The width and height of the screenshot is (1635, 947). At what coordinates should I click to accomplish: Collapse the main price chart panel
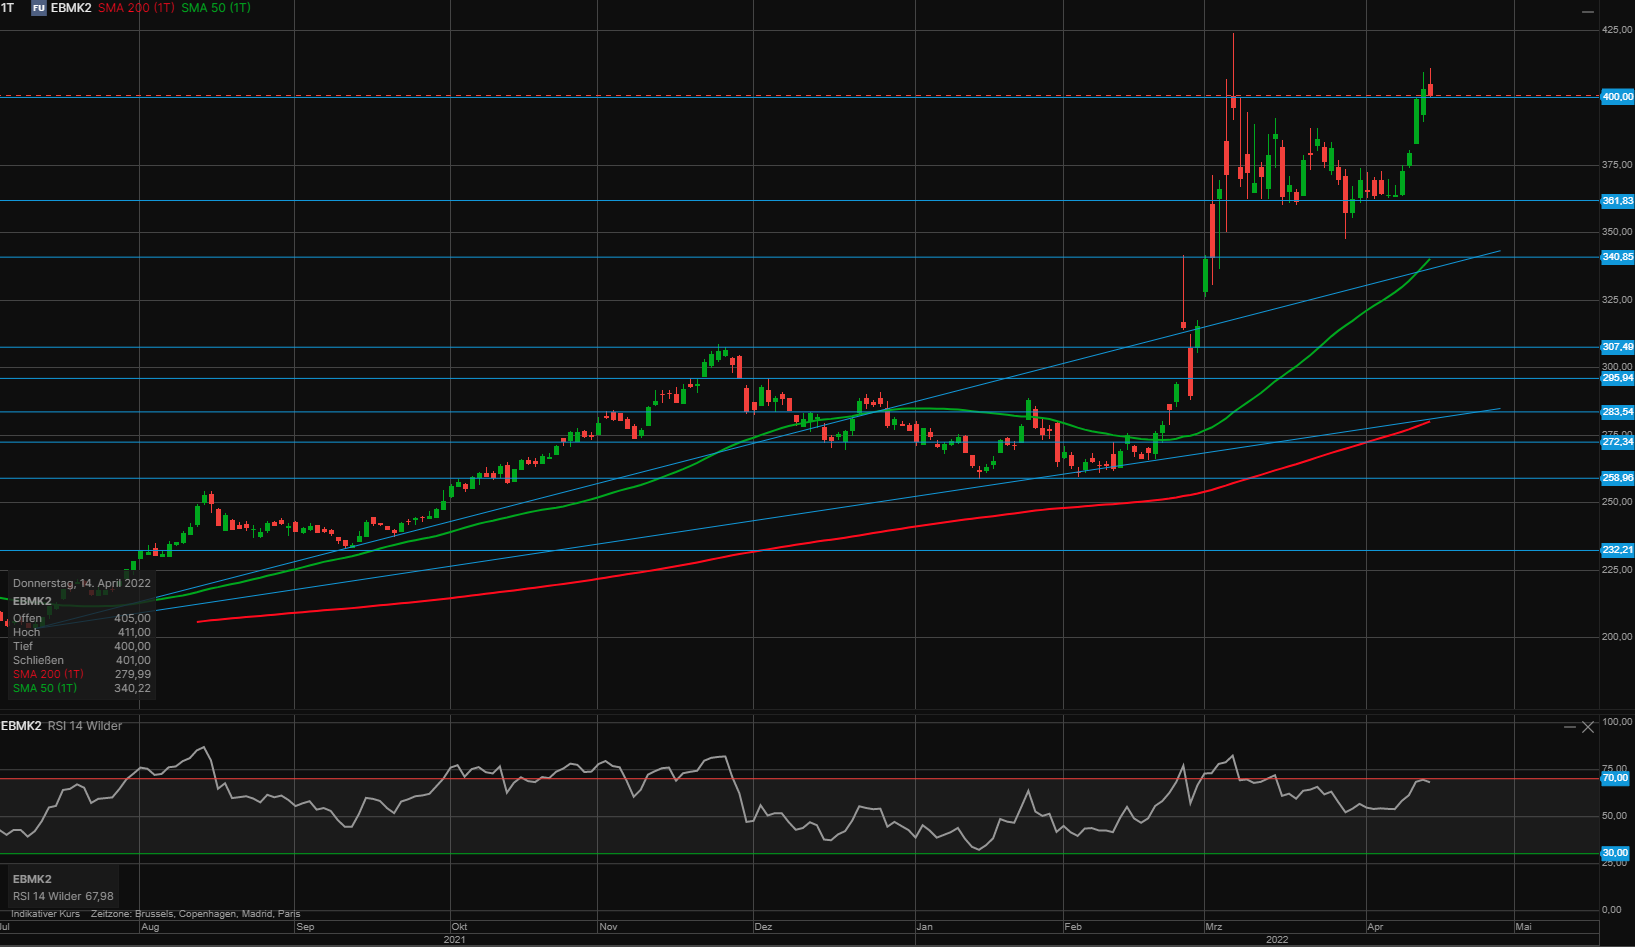[1587, 11]
